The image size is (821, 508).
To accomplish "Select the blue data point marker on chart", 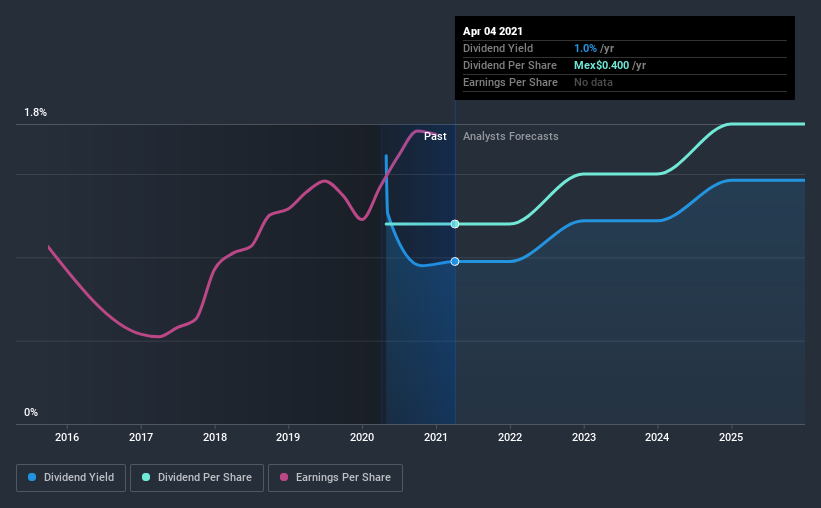I will (455, 261).
